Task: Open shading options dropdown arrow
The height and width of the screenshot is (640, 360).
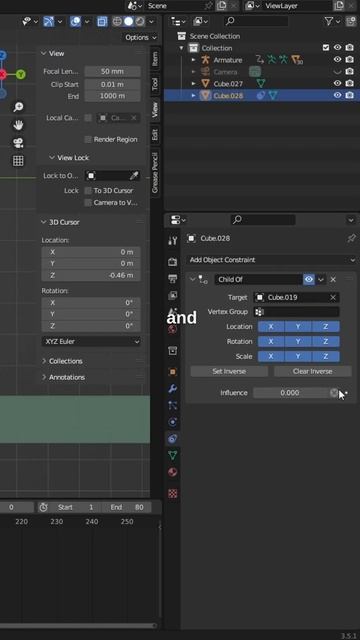Action: click(152, 21)
